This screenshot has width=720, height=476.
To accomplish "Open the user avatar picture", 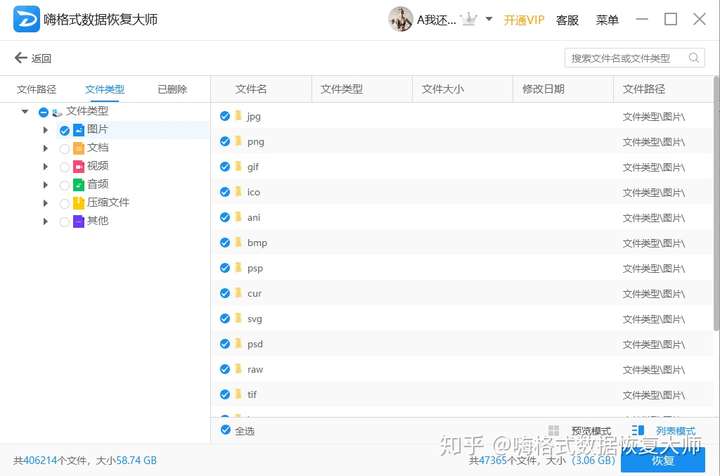I will click(400, 19).
